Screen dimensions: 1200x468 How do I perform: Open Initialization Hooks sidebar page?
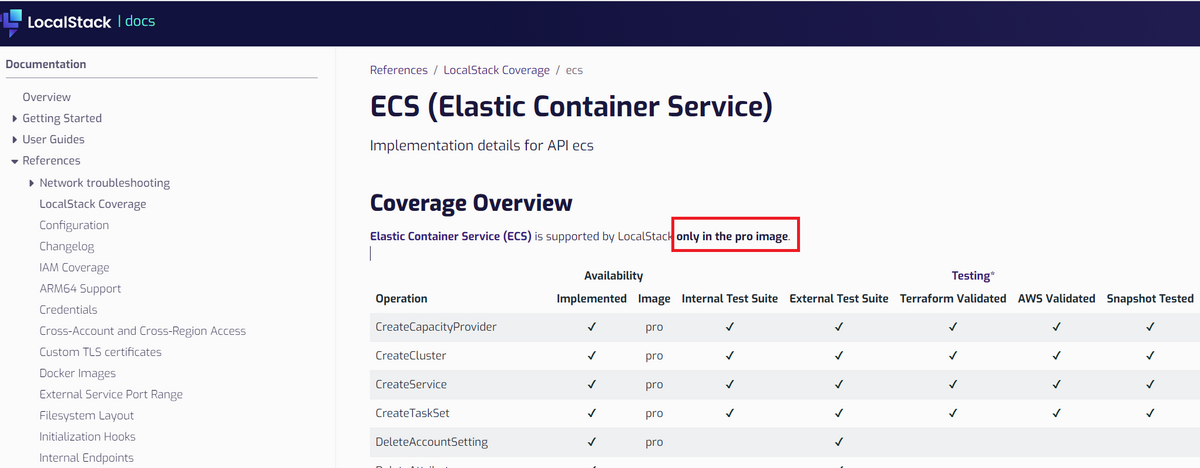pyautogui.click(x=88, y=437)
